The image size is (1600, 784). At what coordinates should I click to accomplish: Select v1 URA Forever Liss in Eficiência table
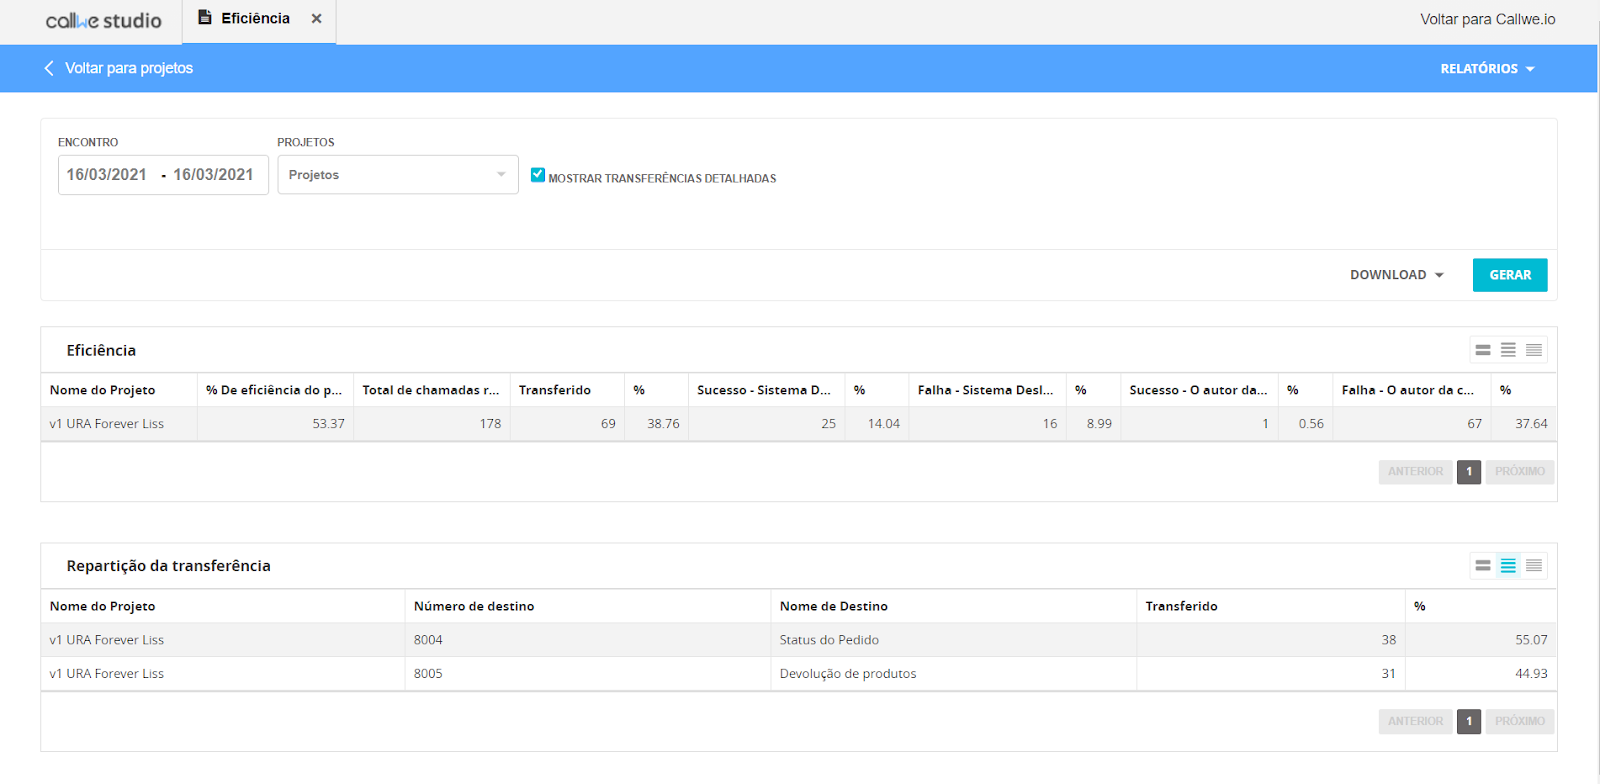(107, 424)
